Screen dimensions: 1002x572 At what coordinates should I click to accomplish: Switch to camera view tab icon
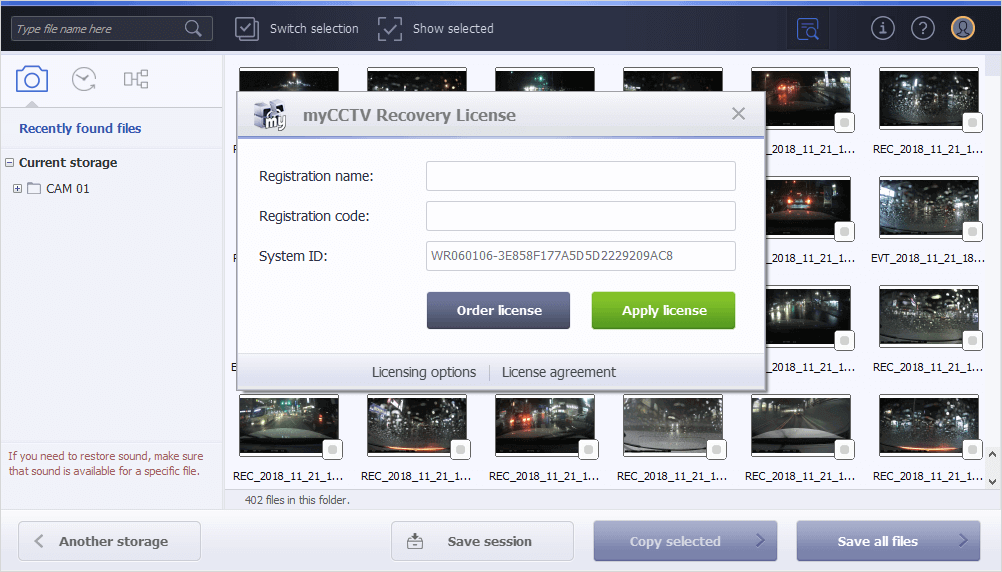point(32,79)
